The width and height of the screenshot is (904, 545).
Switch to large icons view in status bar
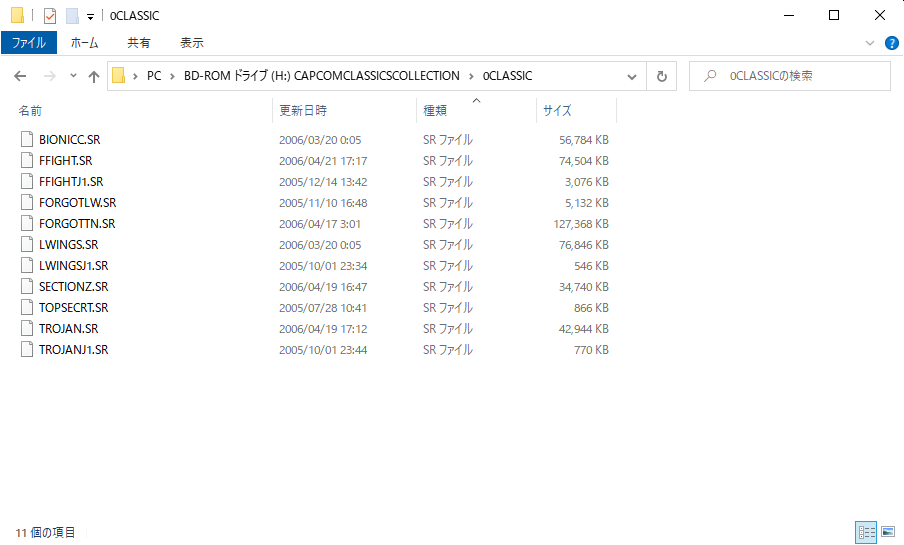888,532
